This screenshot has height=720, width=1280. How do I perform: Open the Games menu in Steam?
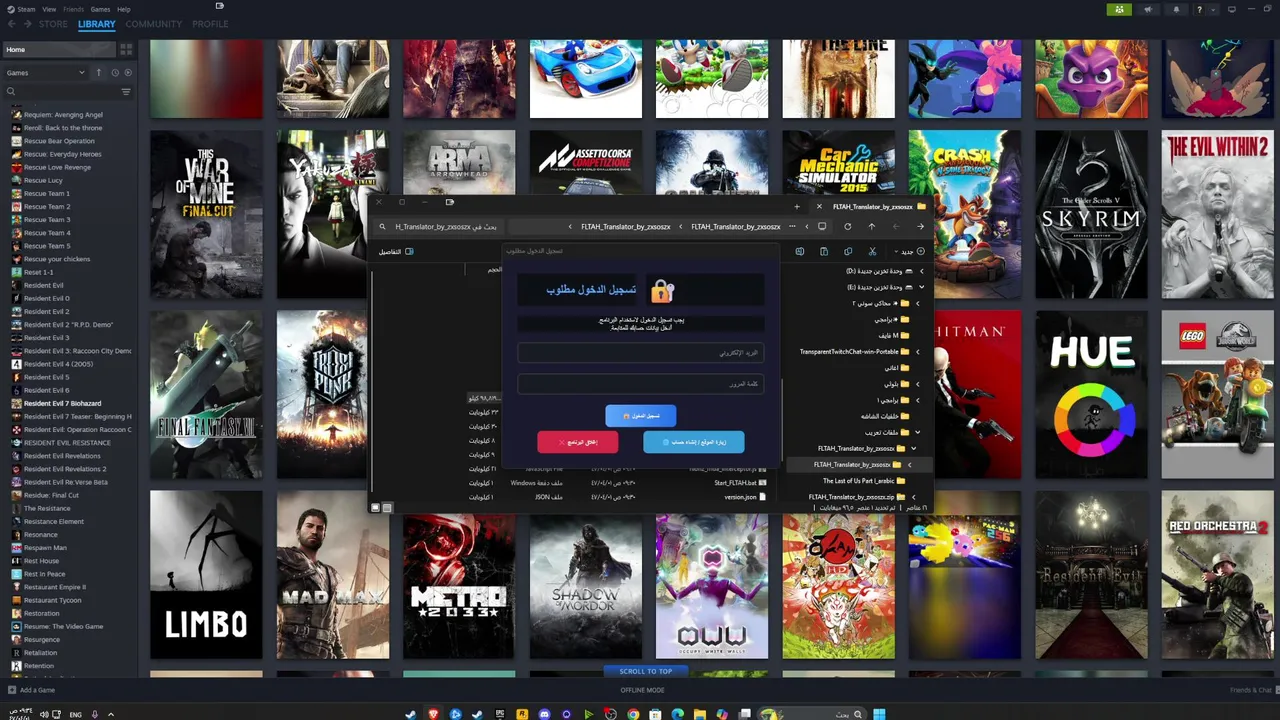tap(100, 9)
